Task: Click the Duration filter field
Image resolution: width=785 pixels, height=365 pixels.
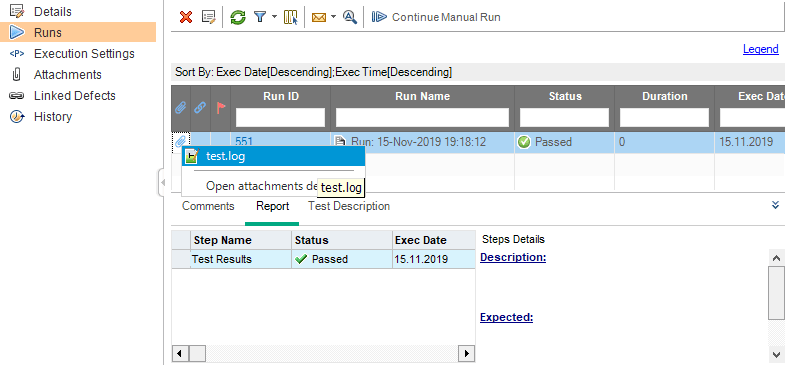Action: point(665,118)
